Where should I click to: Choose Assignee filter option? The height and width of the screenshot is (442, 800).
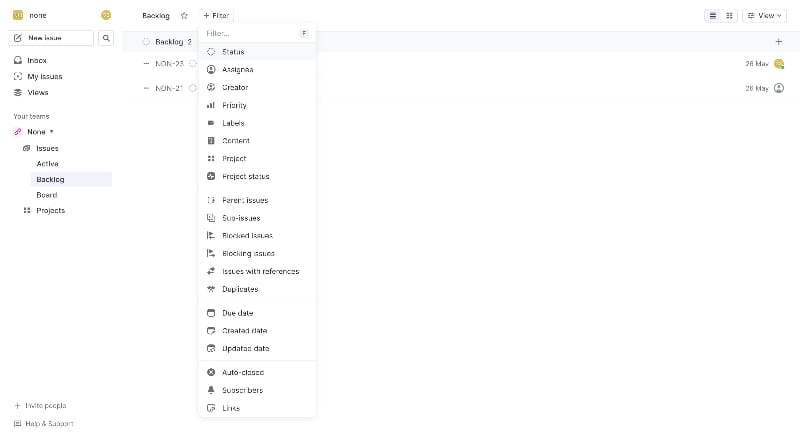point(257,69)
